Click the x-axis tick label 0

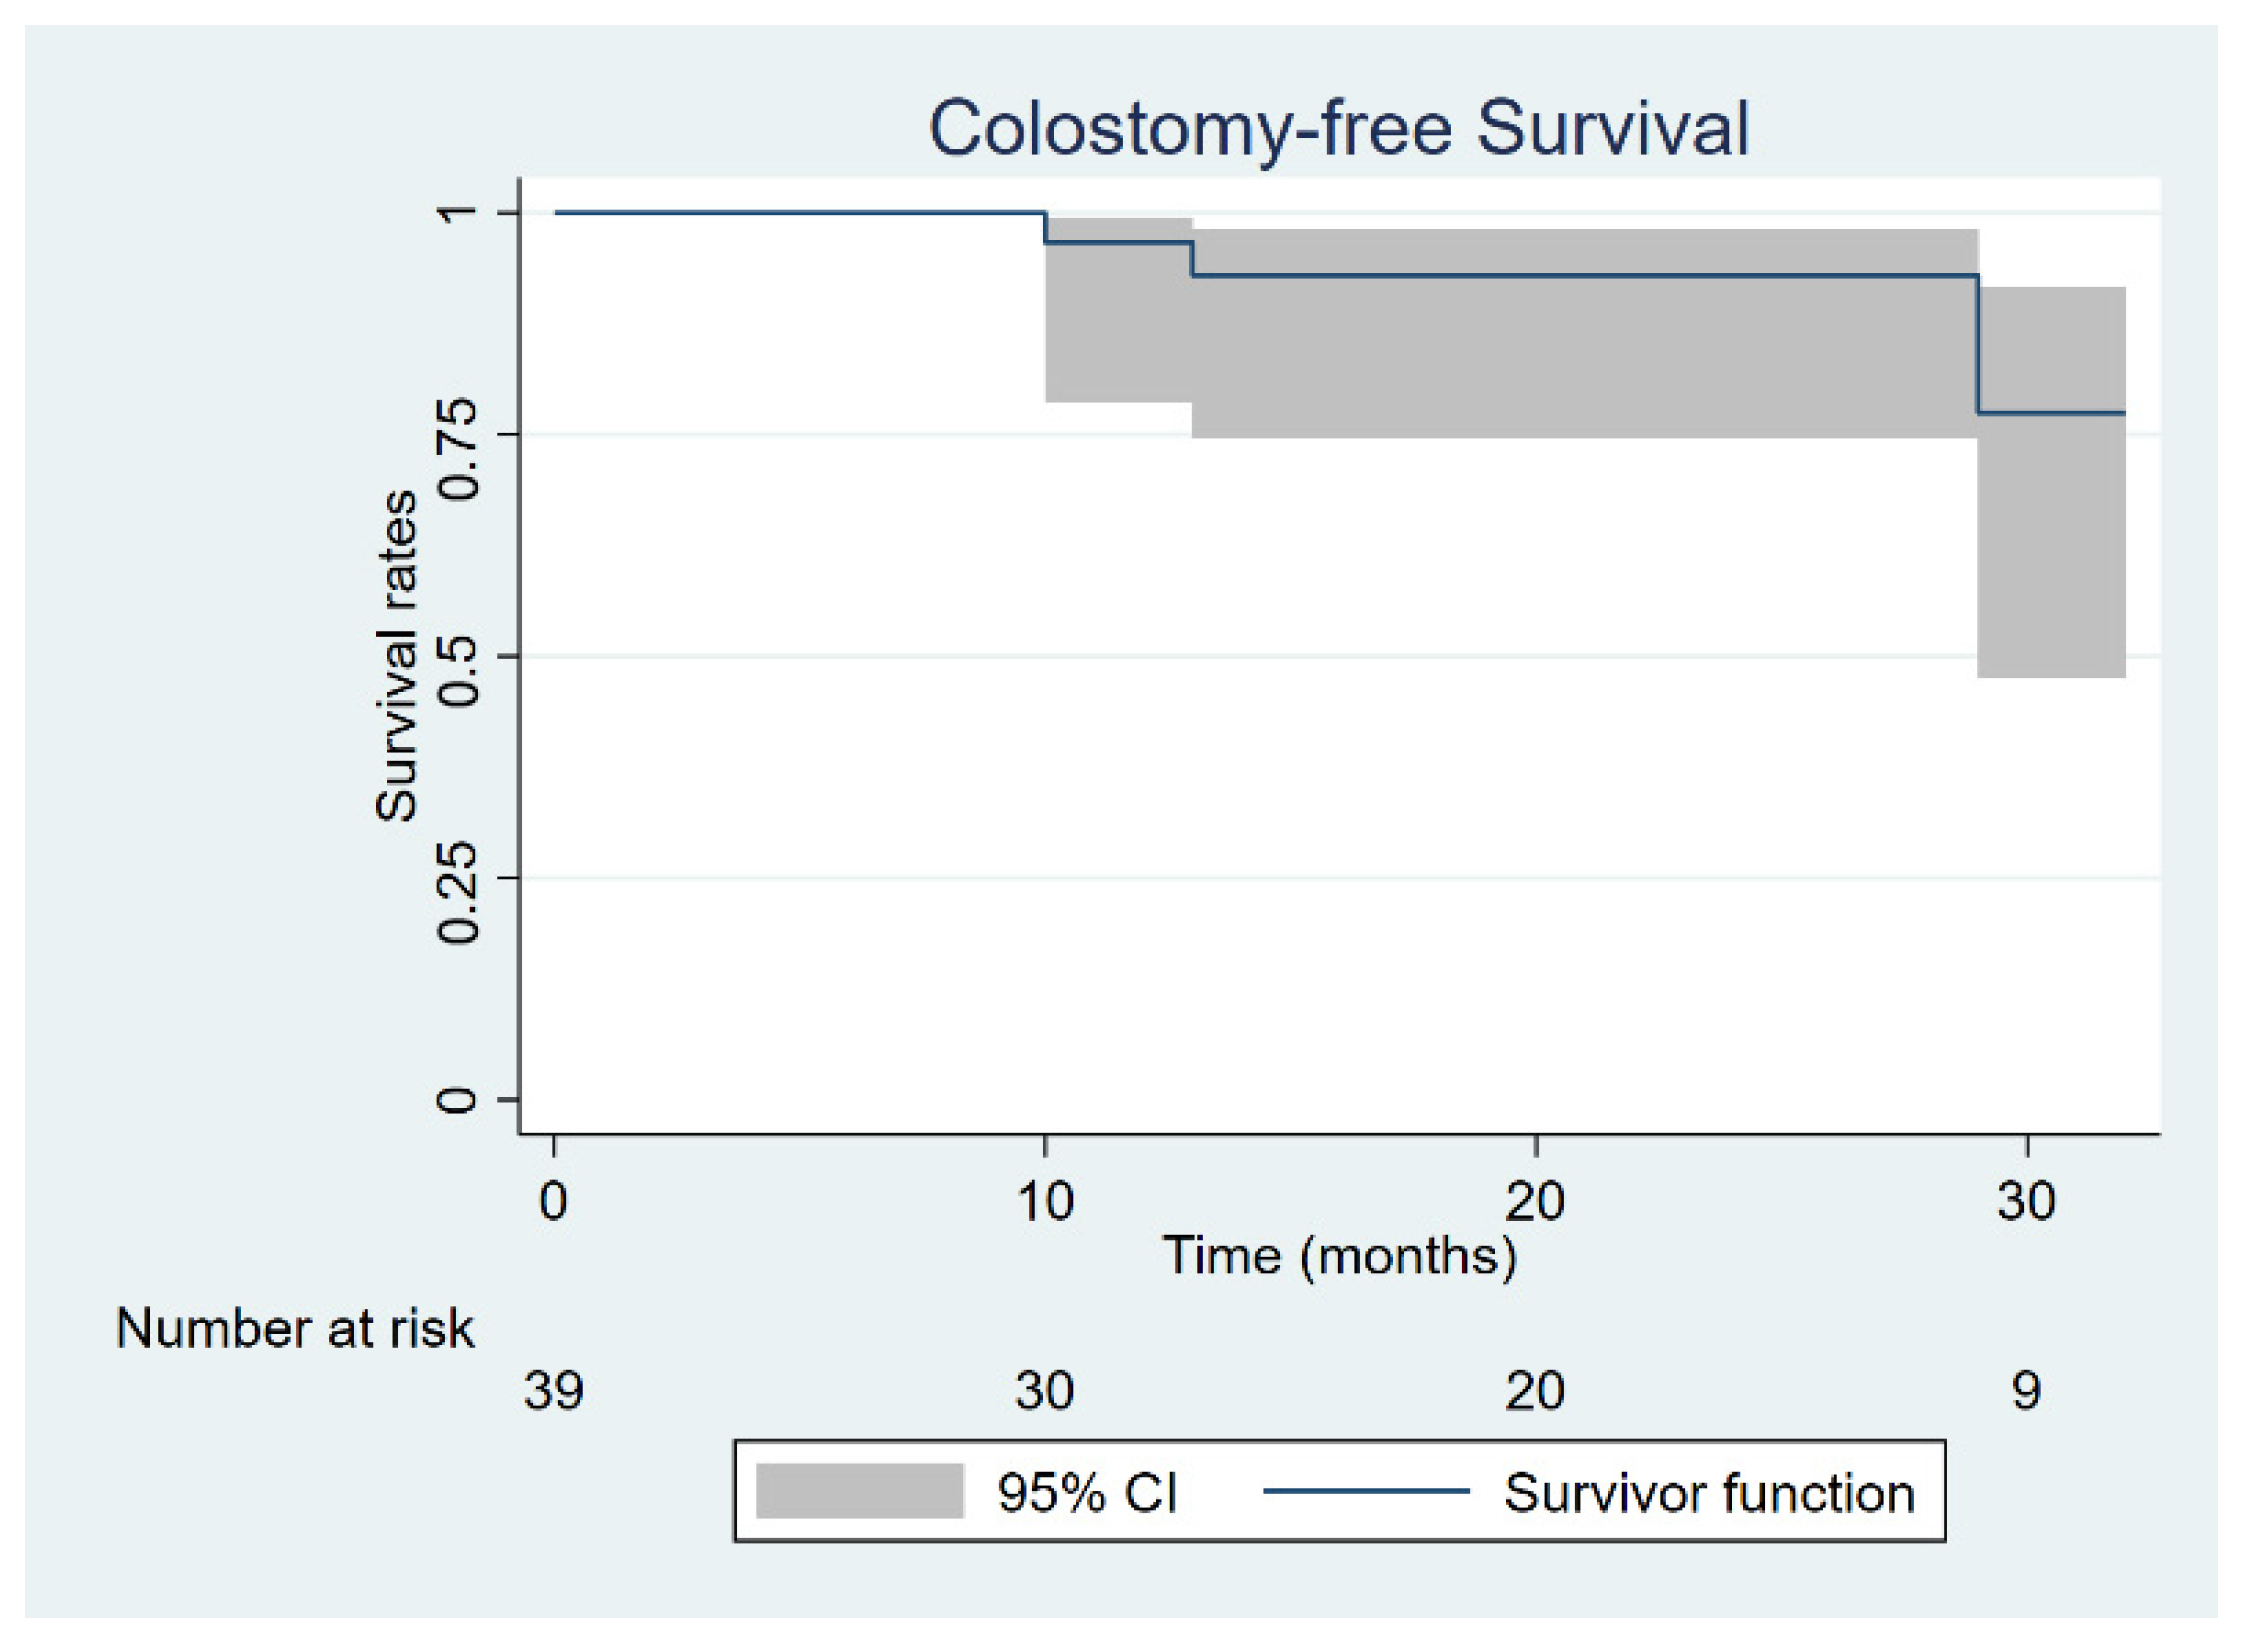[x=553, y=1201]
